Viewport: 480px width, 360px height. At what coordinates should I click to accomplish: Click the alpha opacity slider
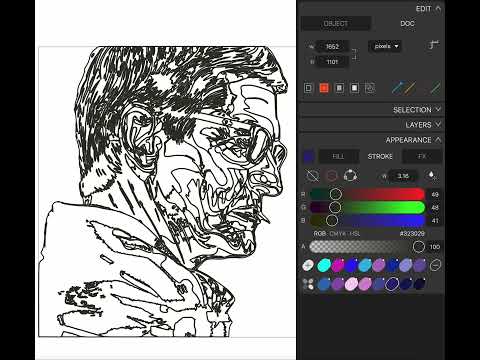367,247
